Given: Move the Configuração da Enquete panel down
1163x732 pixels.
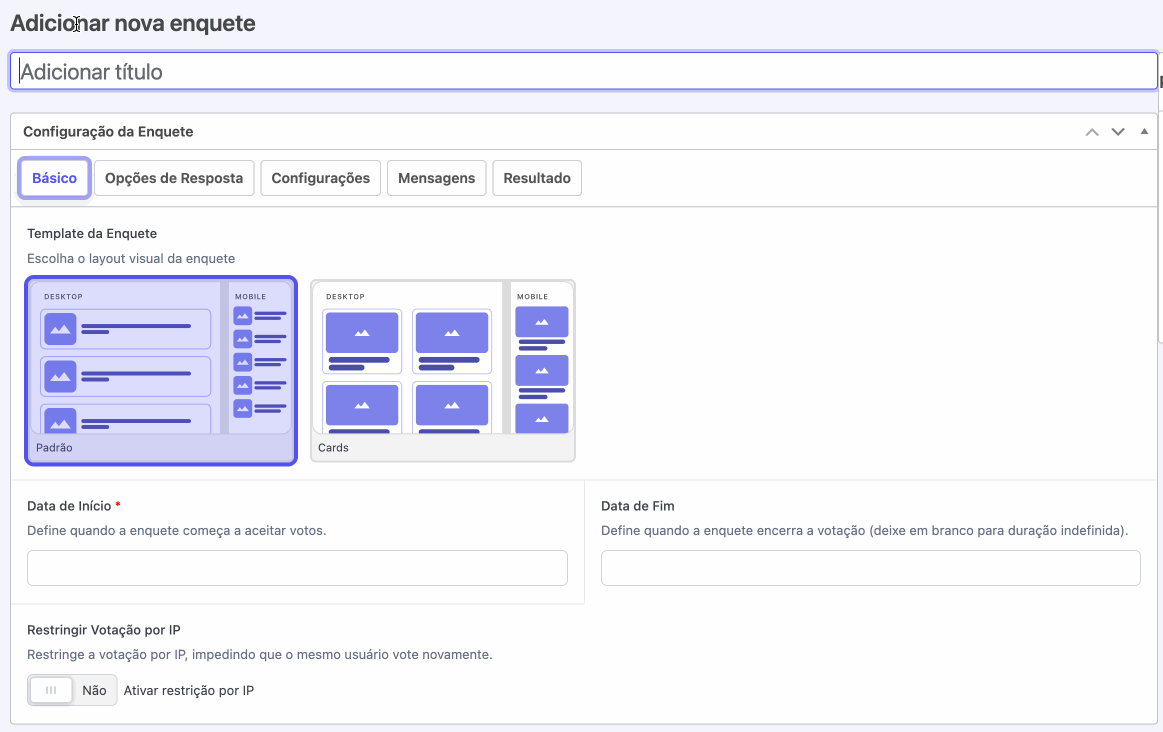Looking at the screenshot, I should [1118, 132].
